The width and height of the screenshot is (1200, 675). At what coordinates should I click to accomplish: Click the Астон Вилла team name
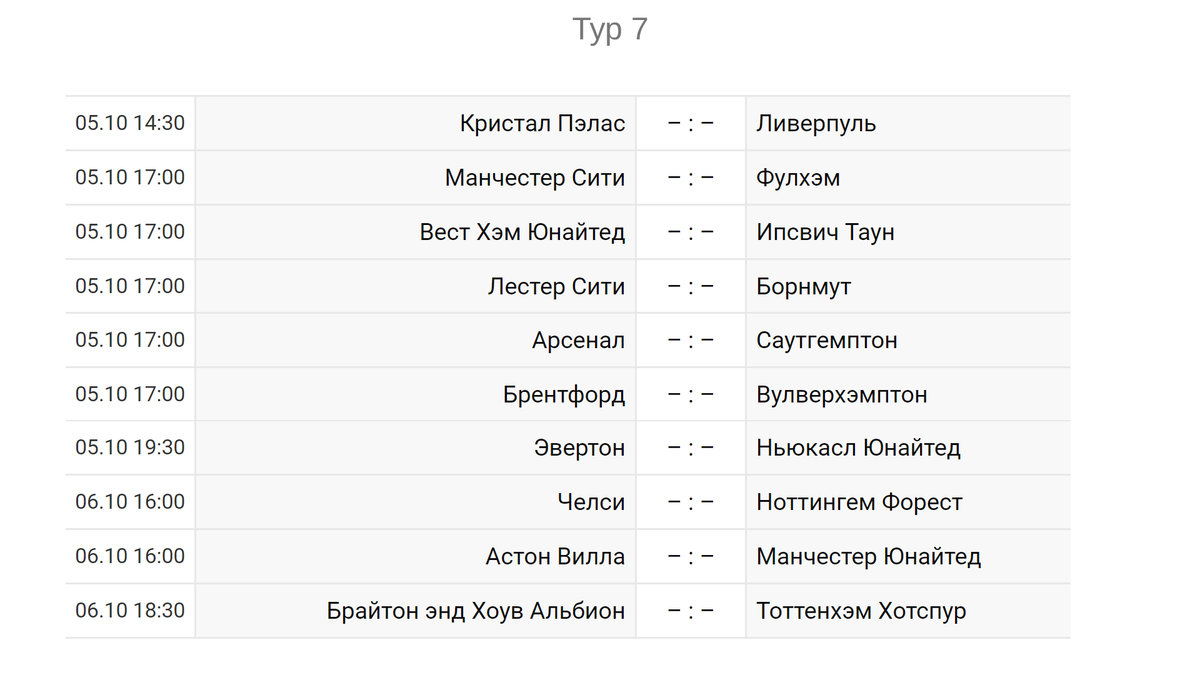[x=555, y=556]
